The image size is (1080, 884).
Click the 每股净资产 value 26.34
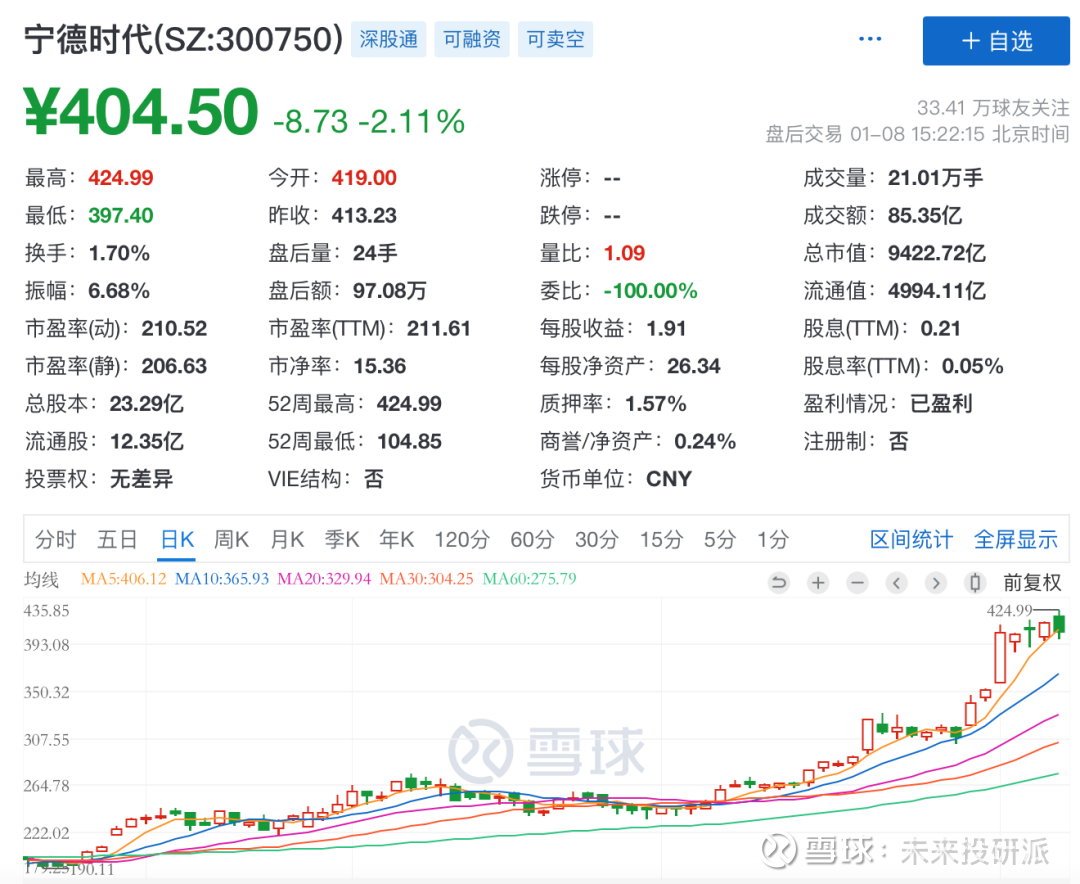(x=694, y=366)
